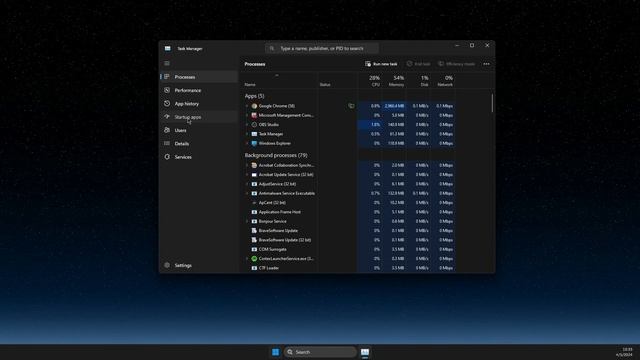Click the process list vertical scrollbar

pyautogui.click(x=492, y=103)
